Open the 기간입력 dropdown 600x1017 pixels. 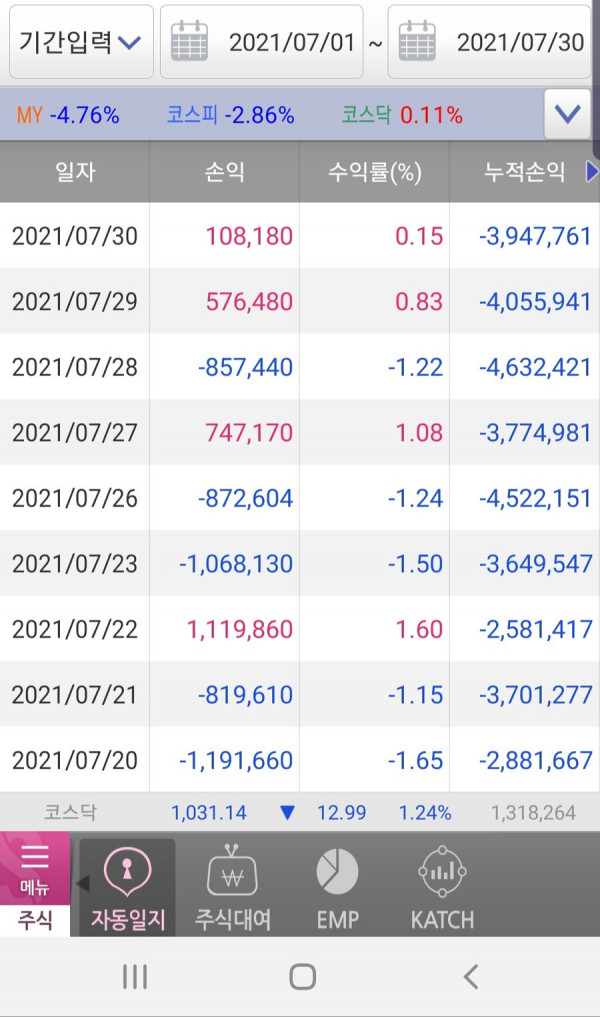81,42
